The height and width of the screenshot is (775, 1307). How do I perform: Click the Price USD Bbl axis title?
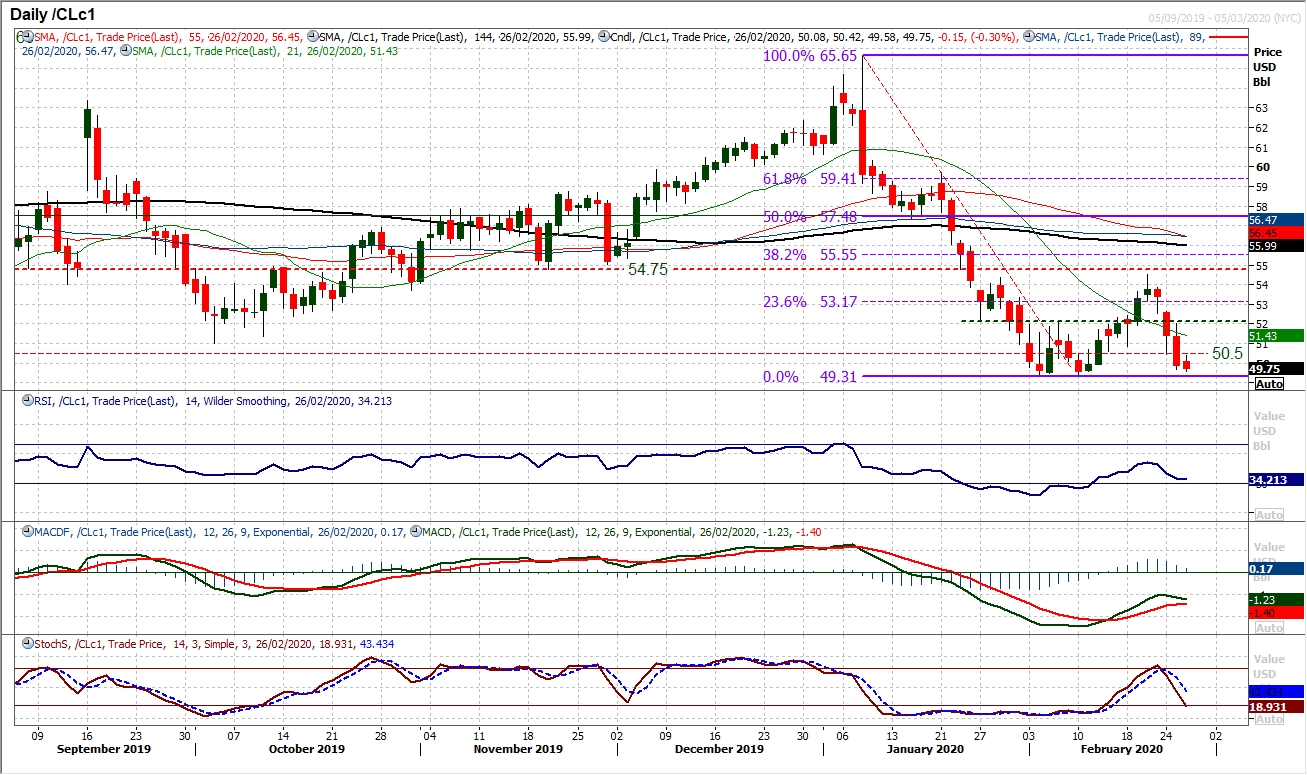[x=1266, y=66]
